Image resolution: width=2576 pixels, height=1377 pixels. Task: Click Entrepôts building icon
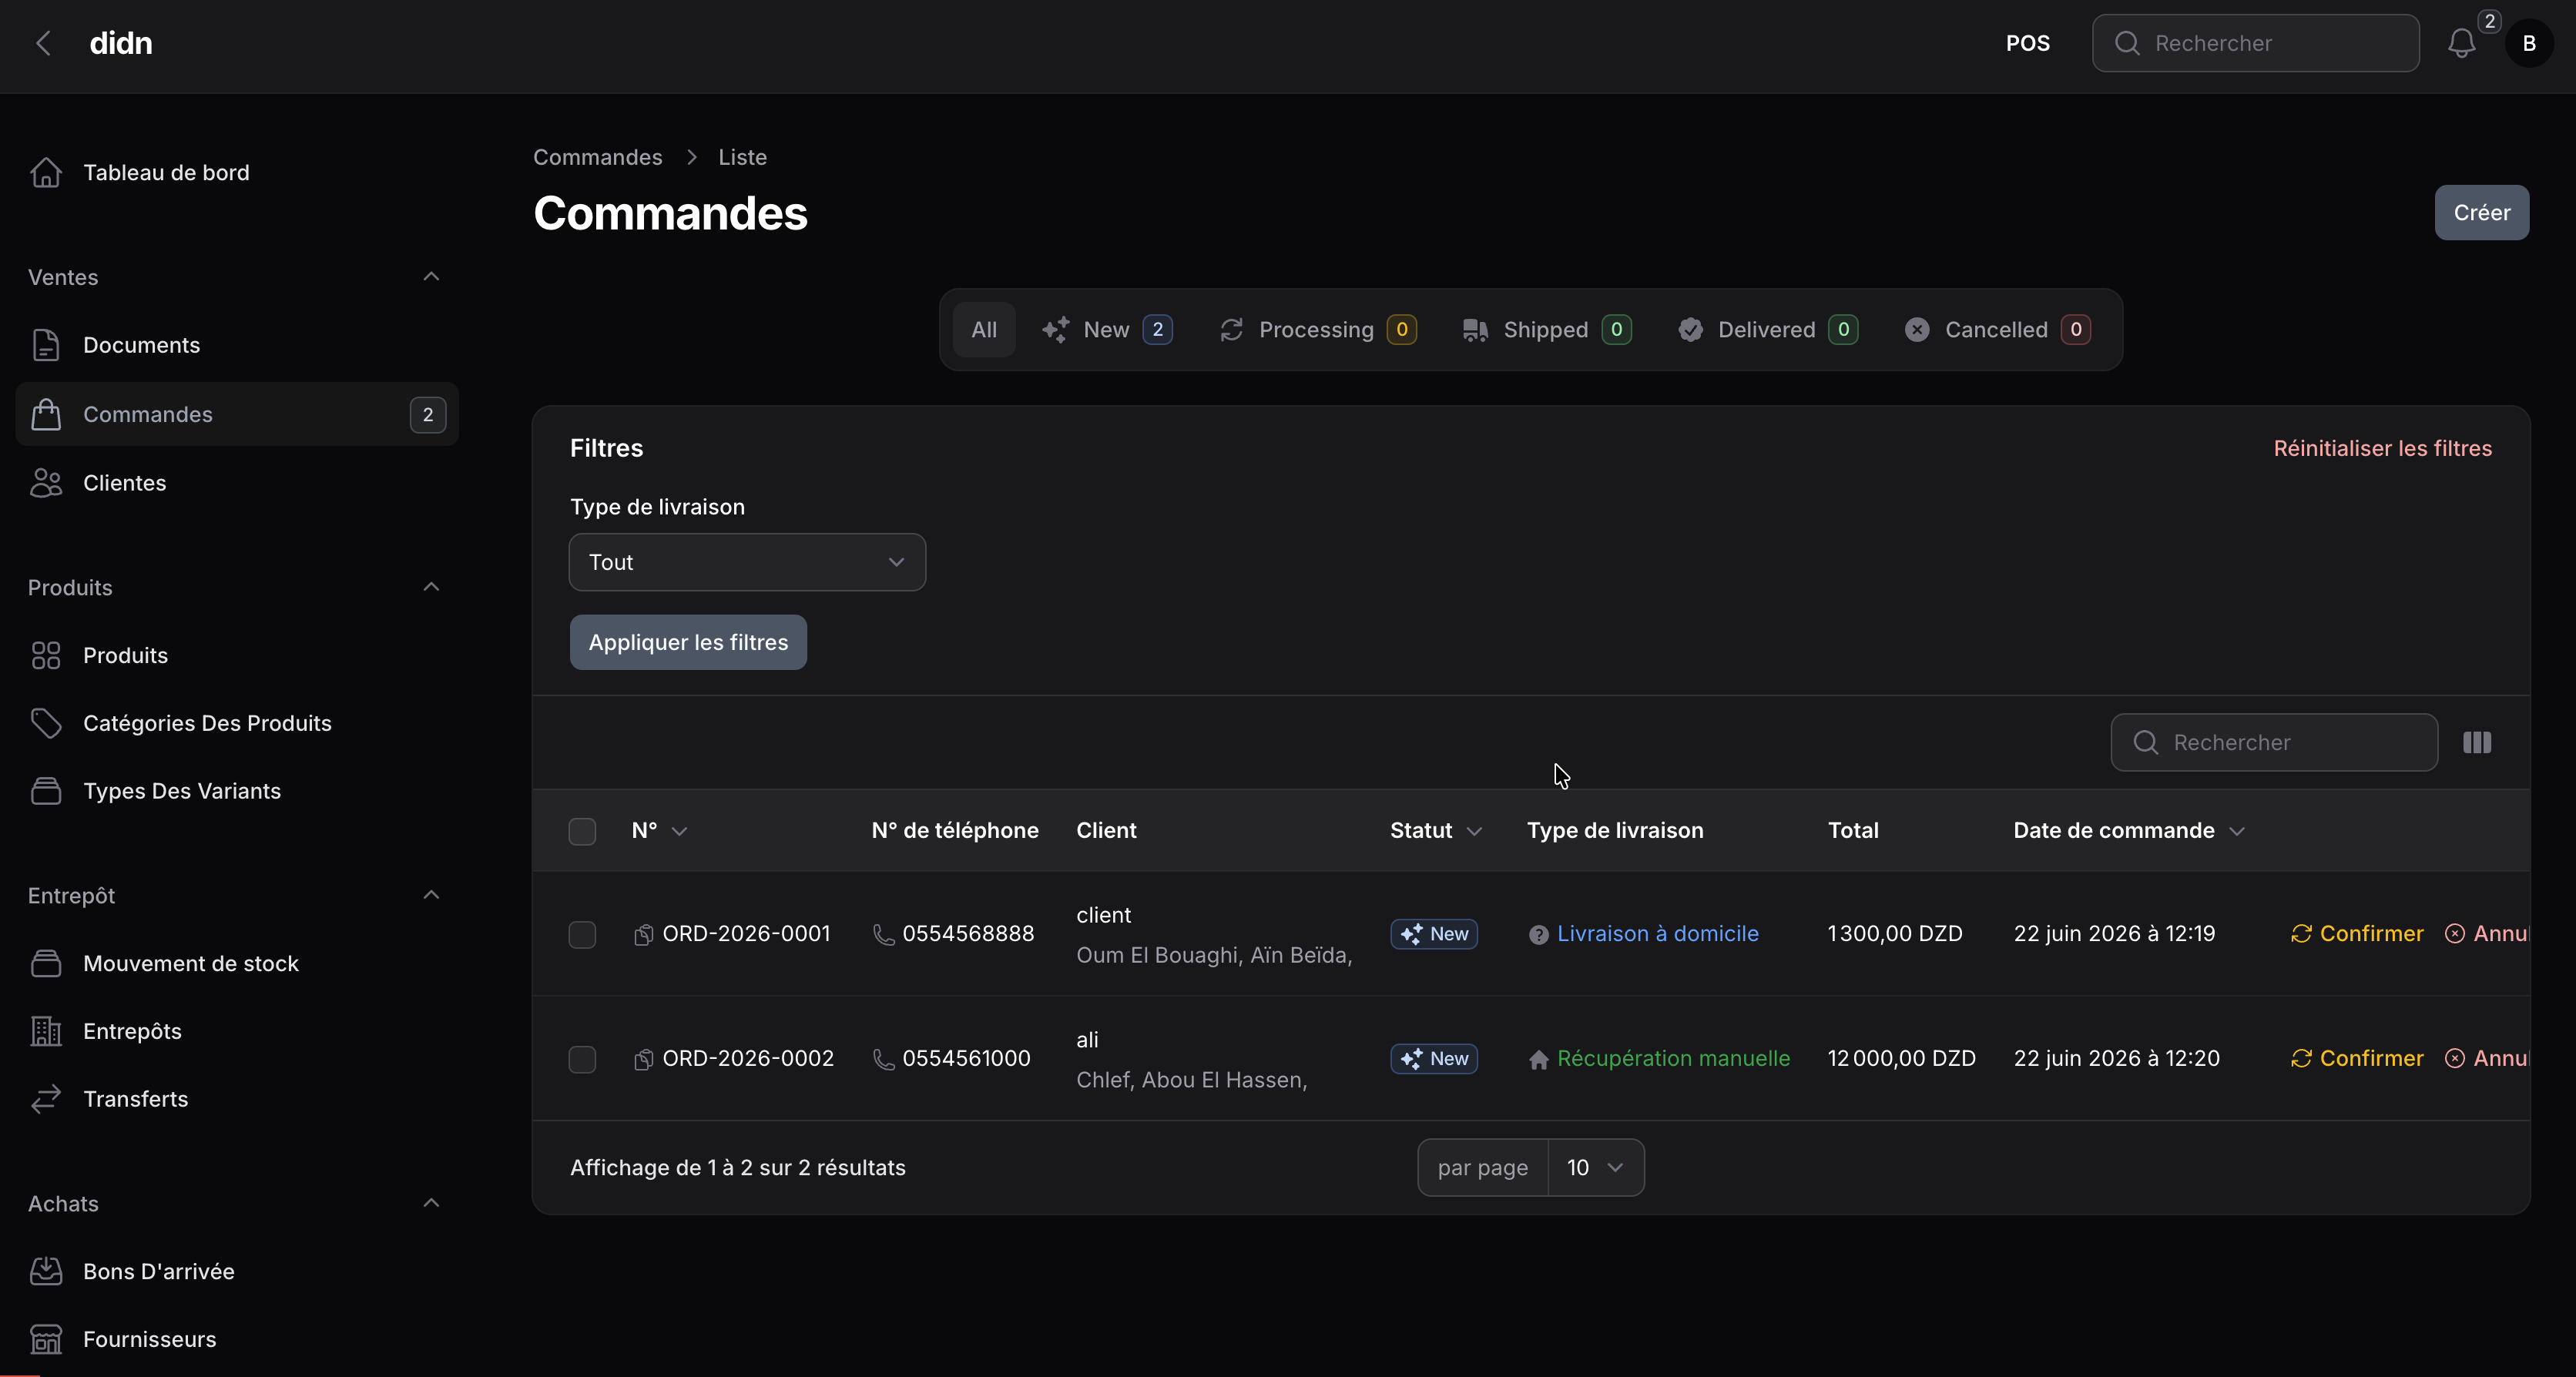click(x=46, y=1031)
